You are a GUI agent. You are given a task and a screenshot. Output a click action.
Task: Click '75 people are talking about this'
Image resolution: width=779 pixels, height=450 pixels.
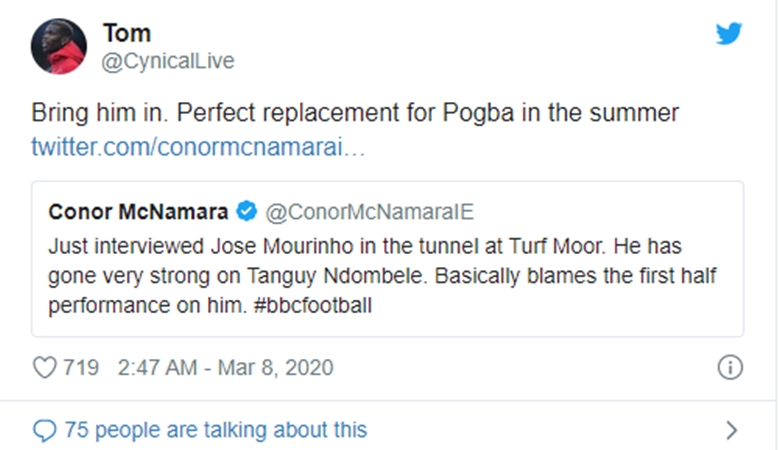coord(215,431)
